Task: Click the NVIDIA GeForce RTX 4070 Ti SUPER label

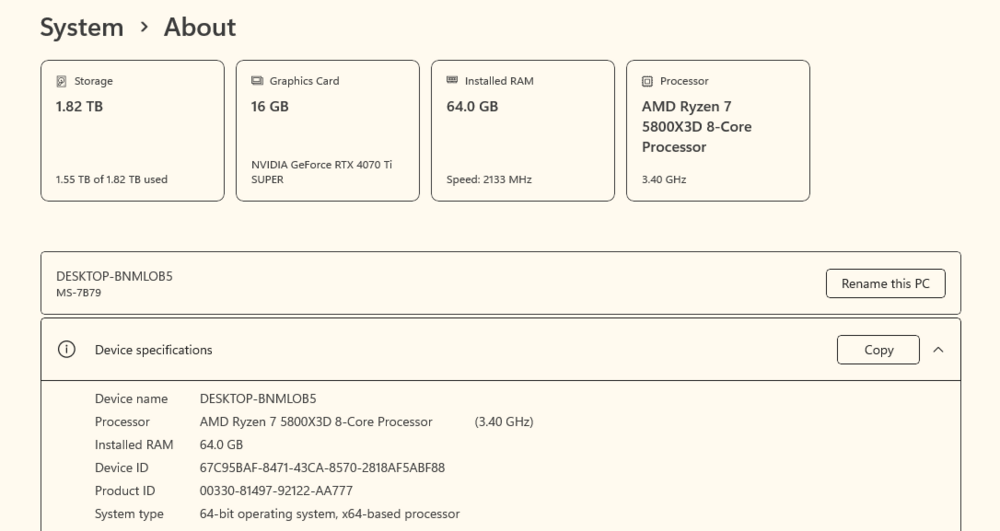Action: 320,172
